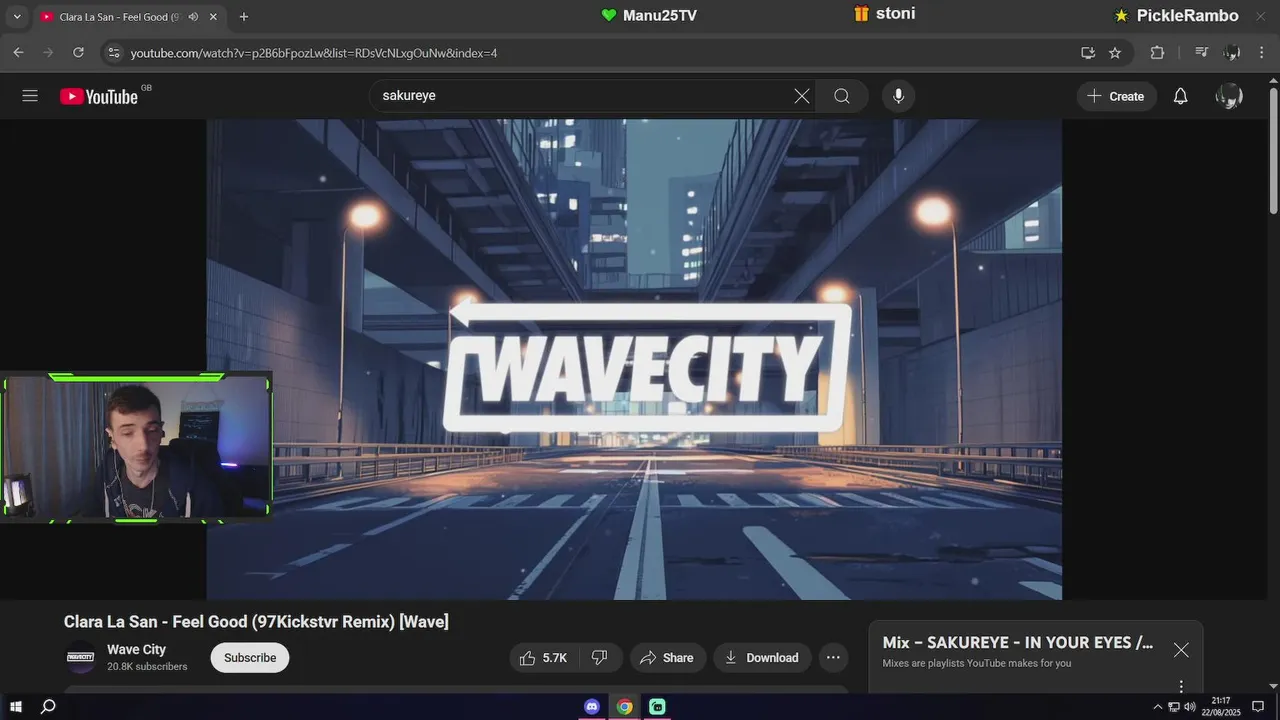Click the scrollbar down arrow
Image resolution: width=1280 pixels, height=720 pixels.
pos(1273,685)
